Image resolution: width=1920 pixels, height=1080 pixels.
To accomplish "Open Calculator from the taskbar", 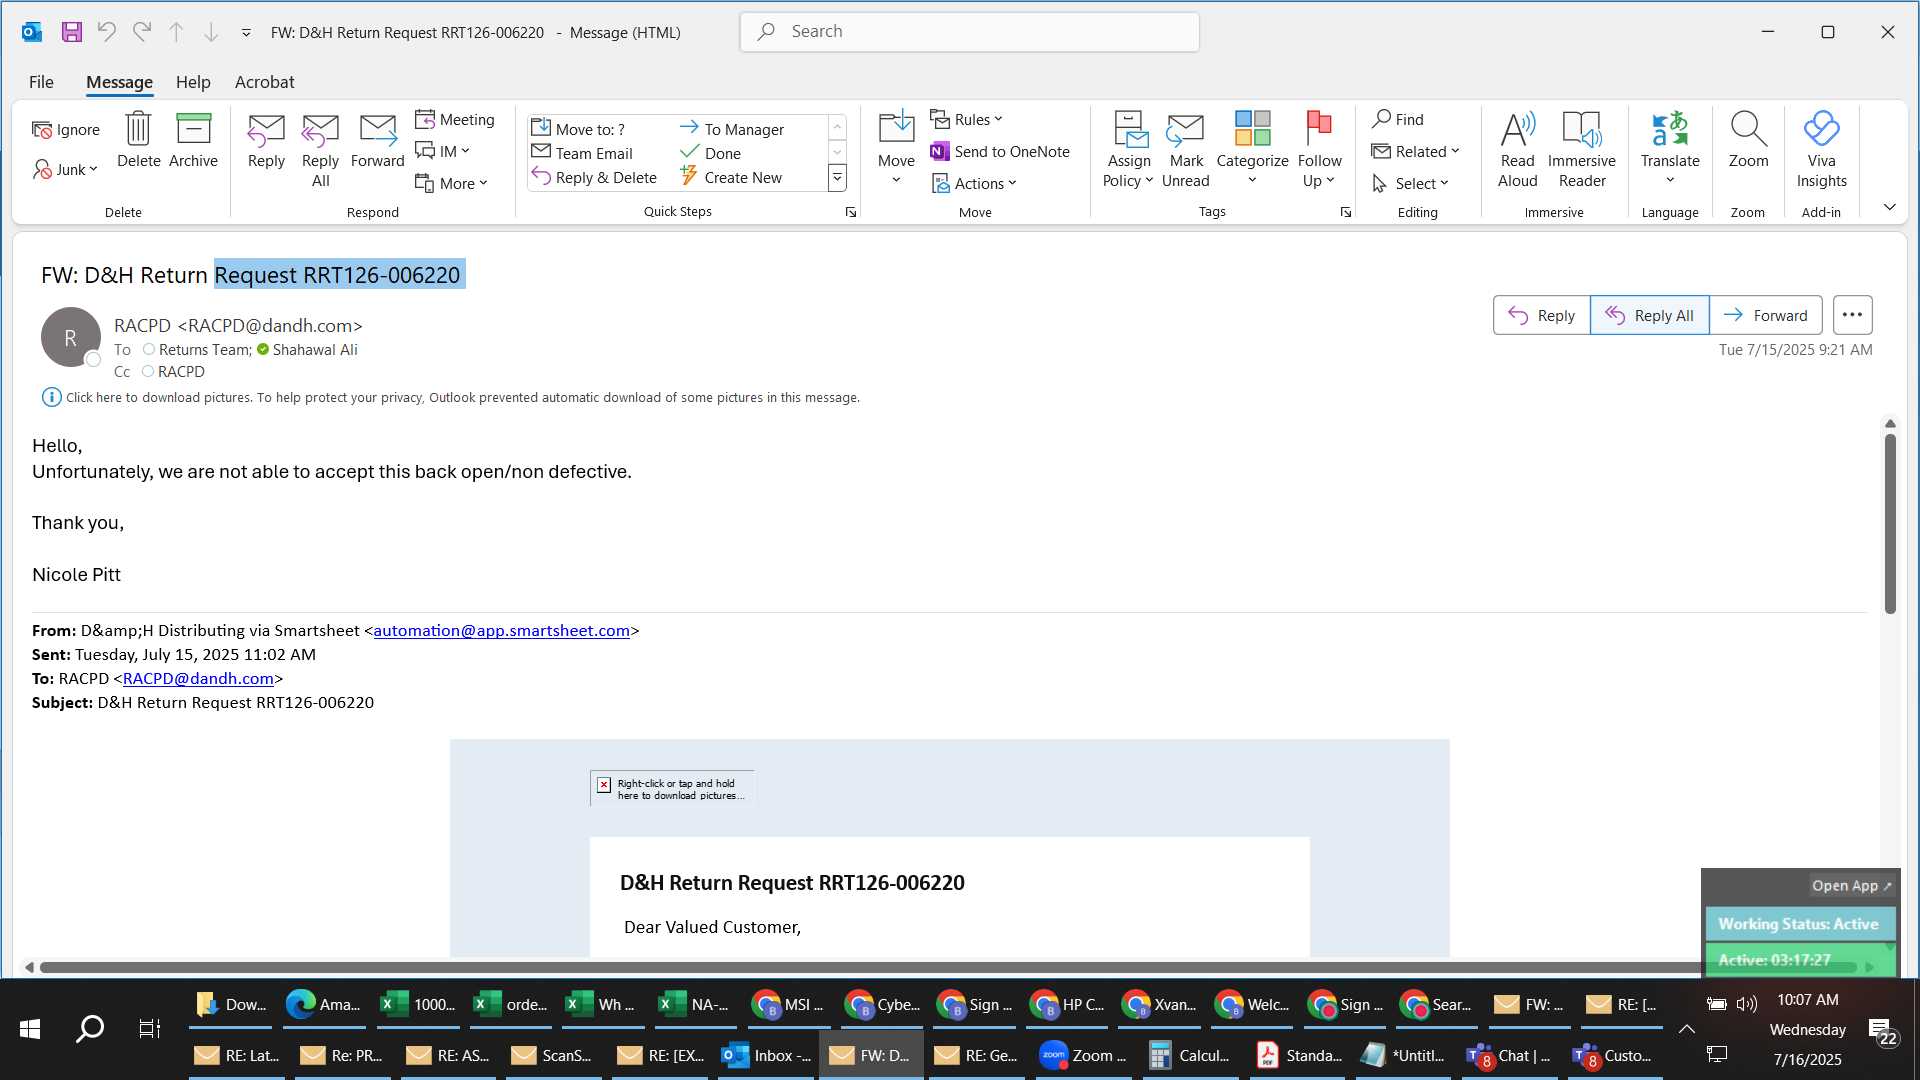I will click(x=1190, y=1055).
